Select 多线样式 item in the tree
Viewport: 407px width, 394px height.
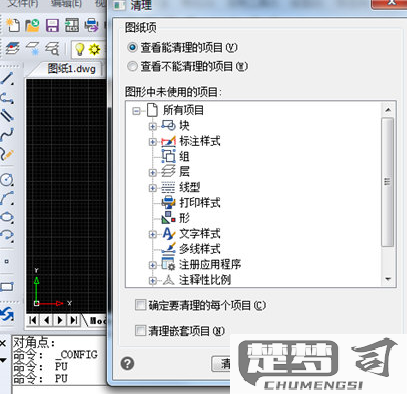200,249
